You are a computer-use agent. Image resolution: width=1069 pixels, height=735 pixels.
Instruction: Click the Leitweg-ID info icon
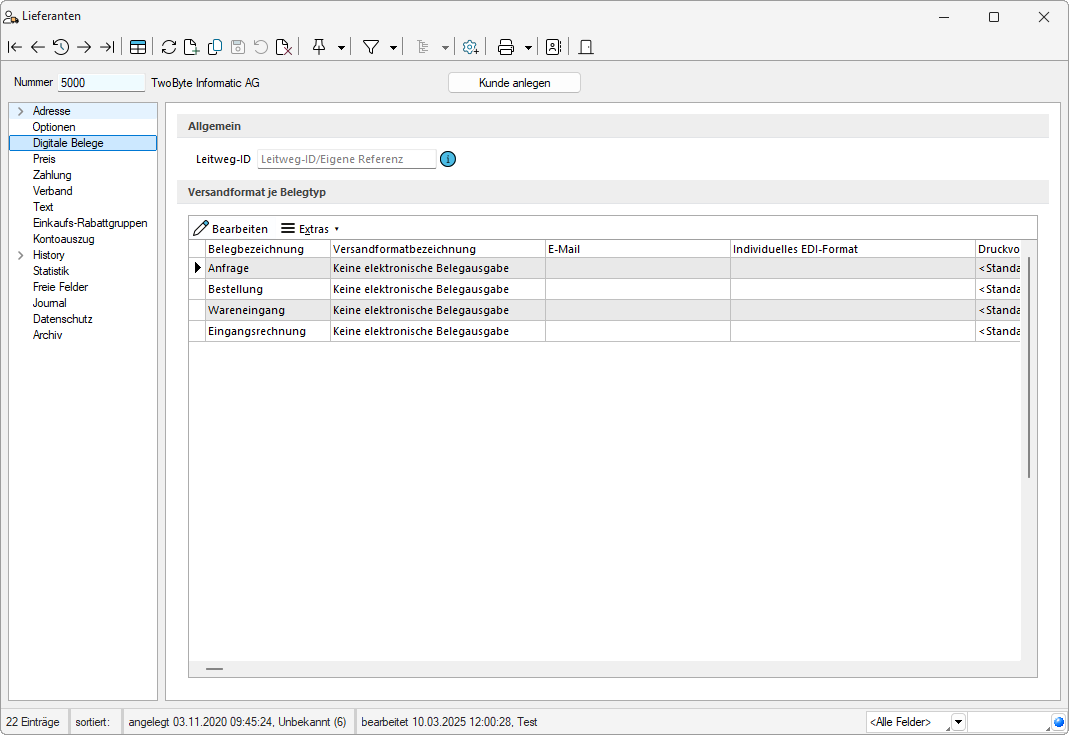click(448, 159)
